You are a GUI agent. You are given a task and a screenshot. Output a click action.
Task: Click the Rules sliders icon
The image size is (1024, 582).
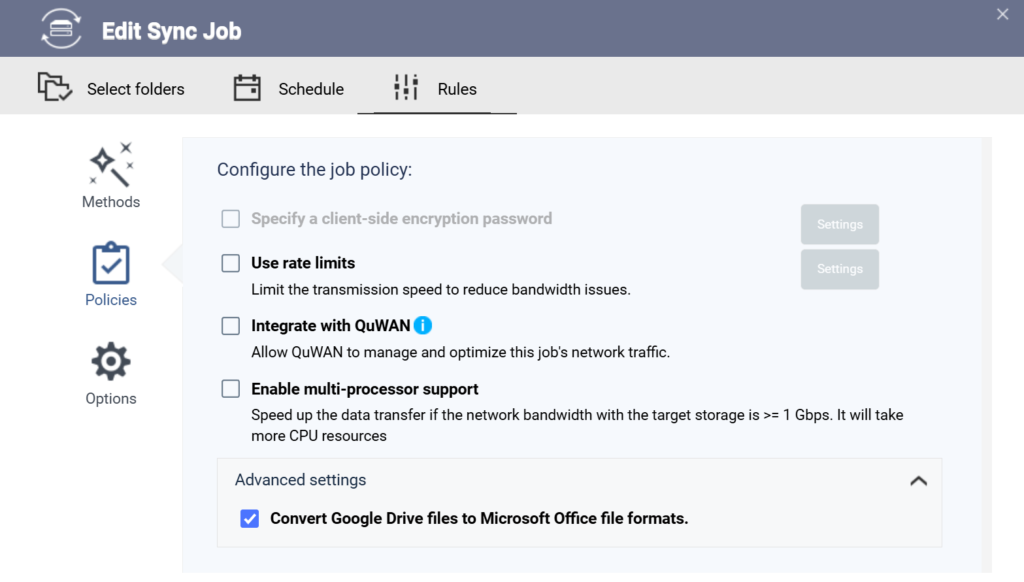pos(406,87)
